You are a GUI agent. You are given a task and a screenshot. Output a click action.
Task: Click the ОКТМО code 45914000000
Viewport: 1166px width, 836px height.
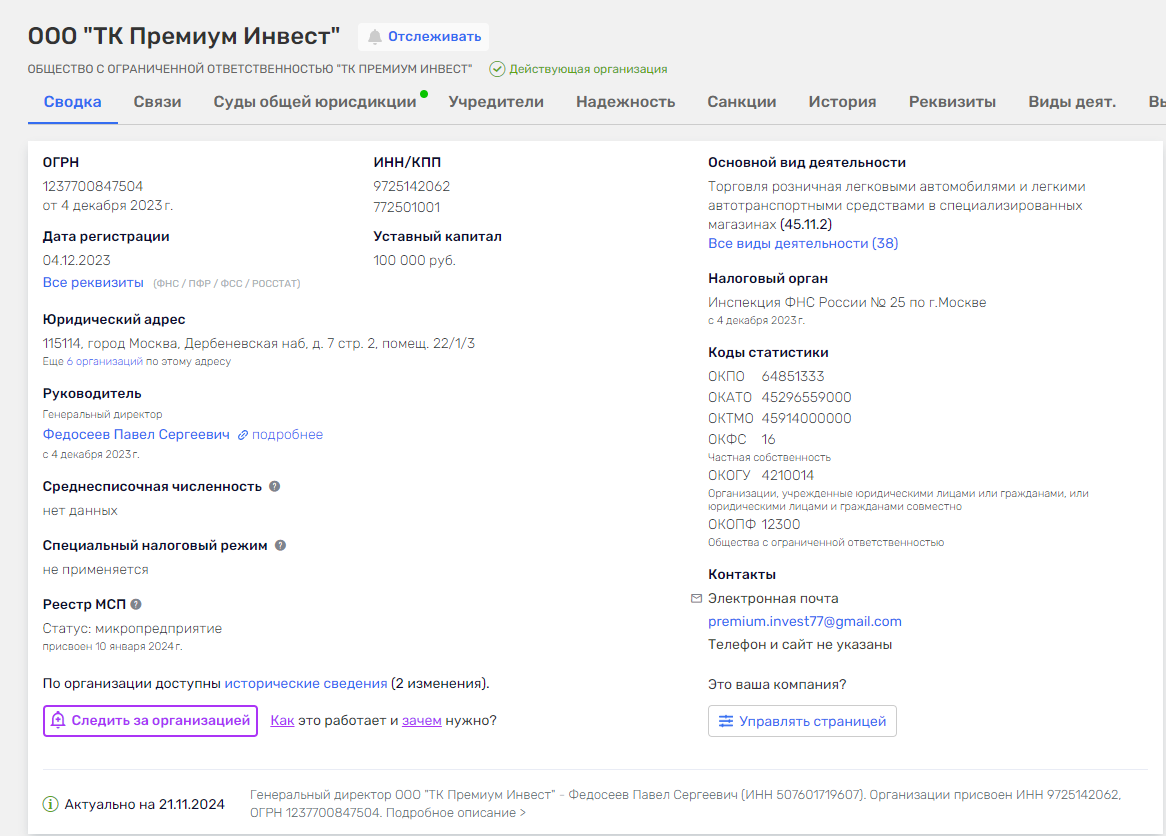(x=806, y=418)
